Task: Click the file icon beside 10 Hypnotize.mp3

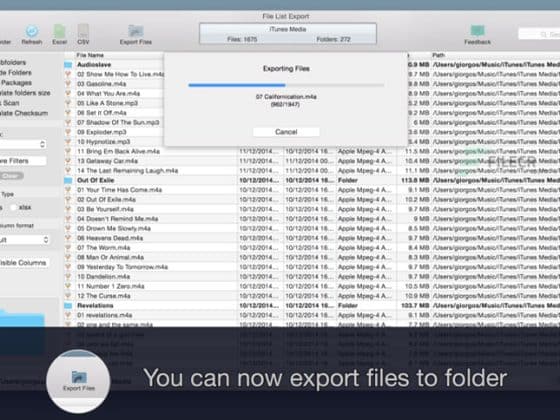Action: click(68, 142)
